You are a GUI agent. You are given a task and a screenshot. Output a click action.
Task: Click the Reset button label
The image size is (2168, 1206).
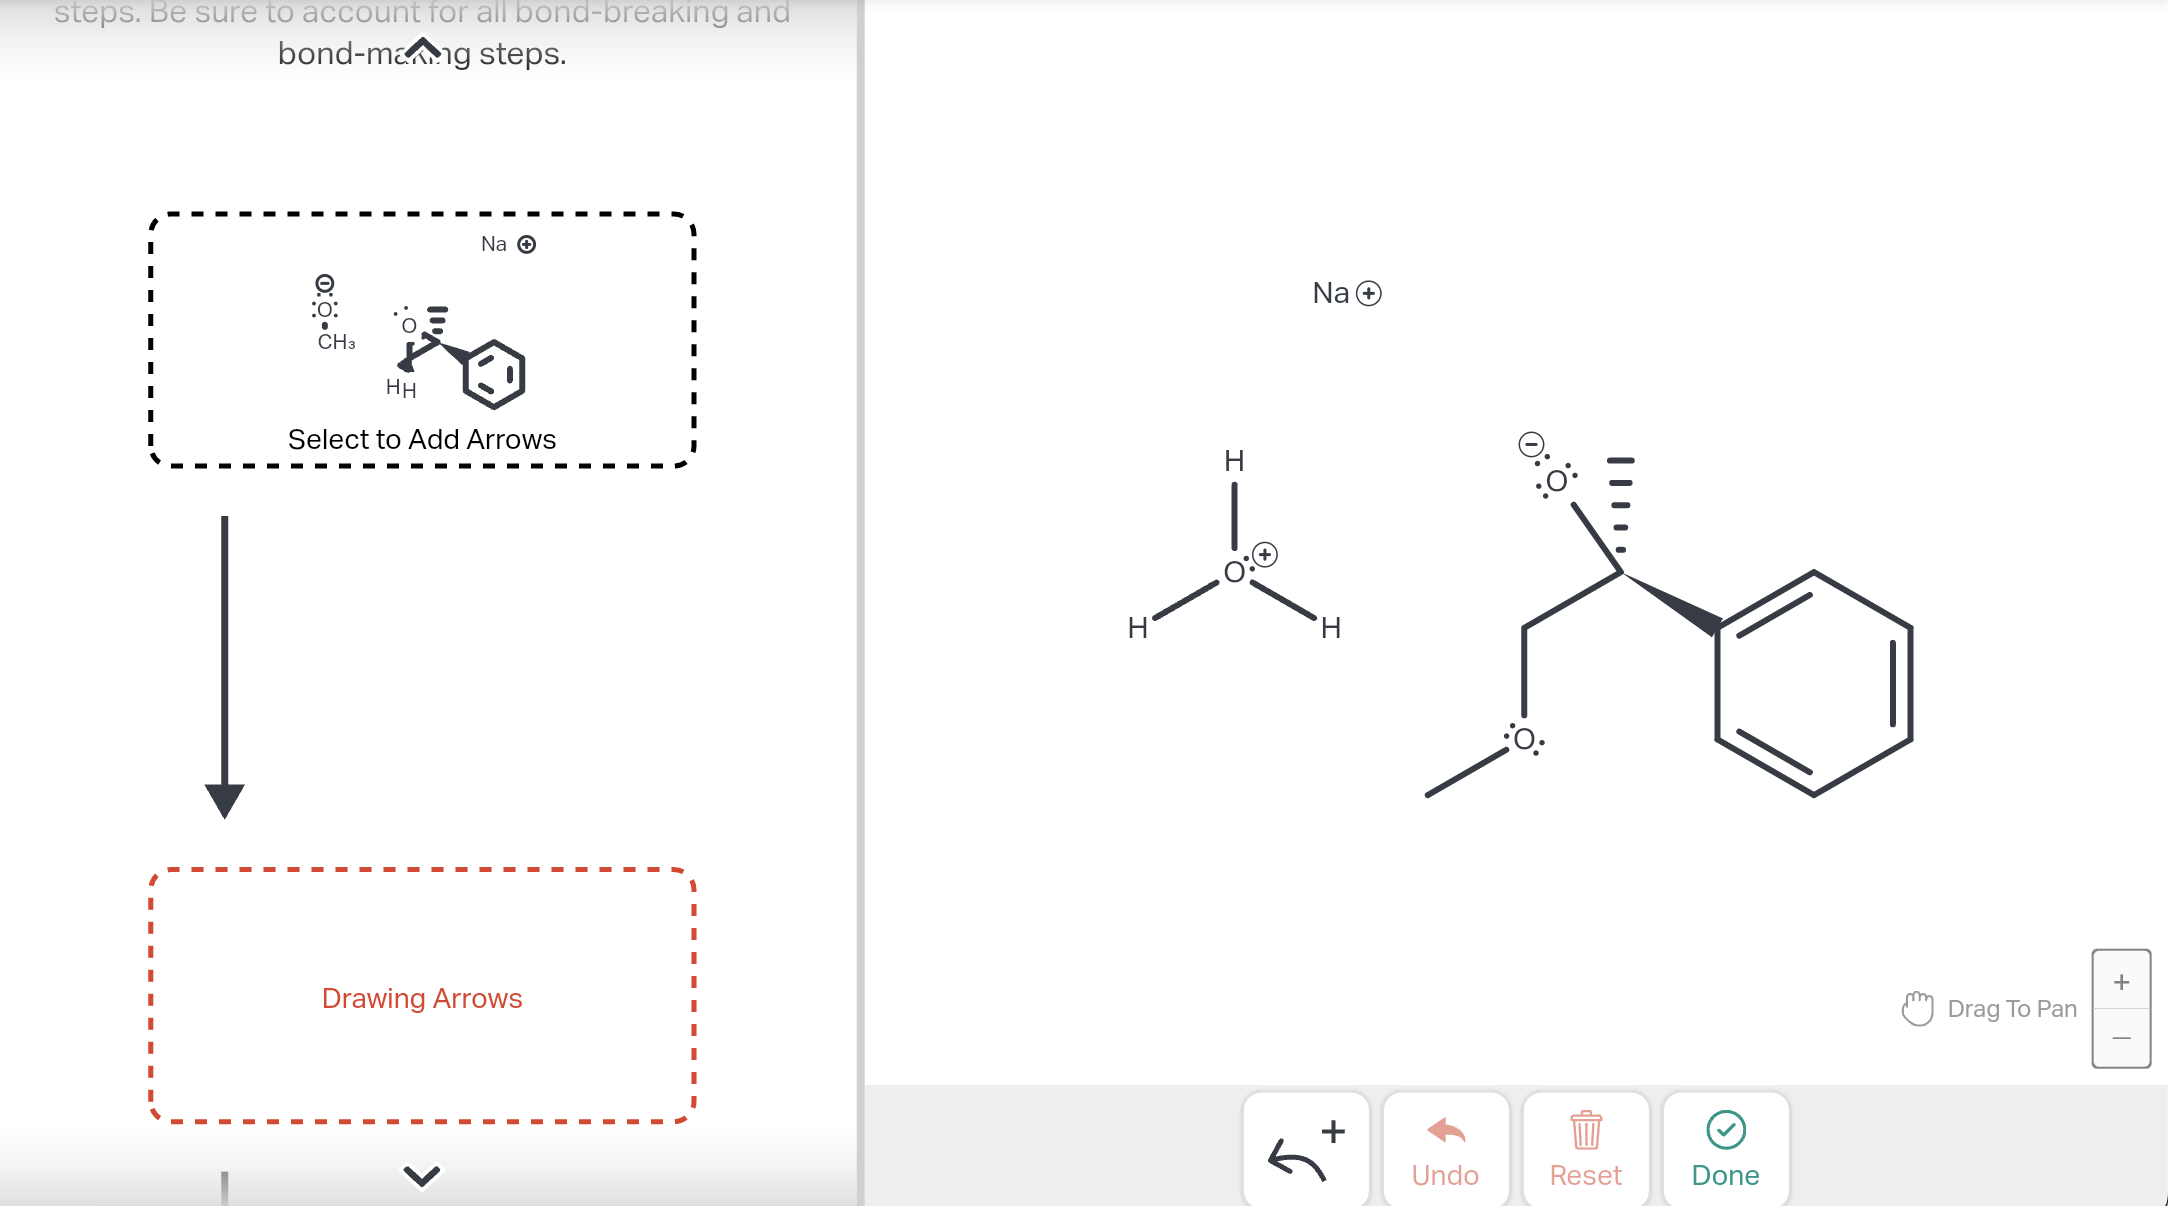tap(1586, 1175)
